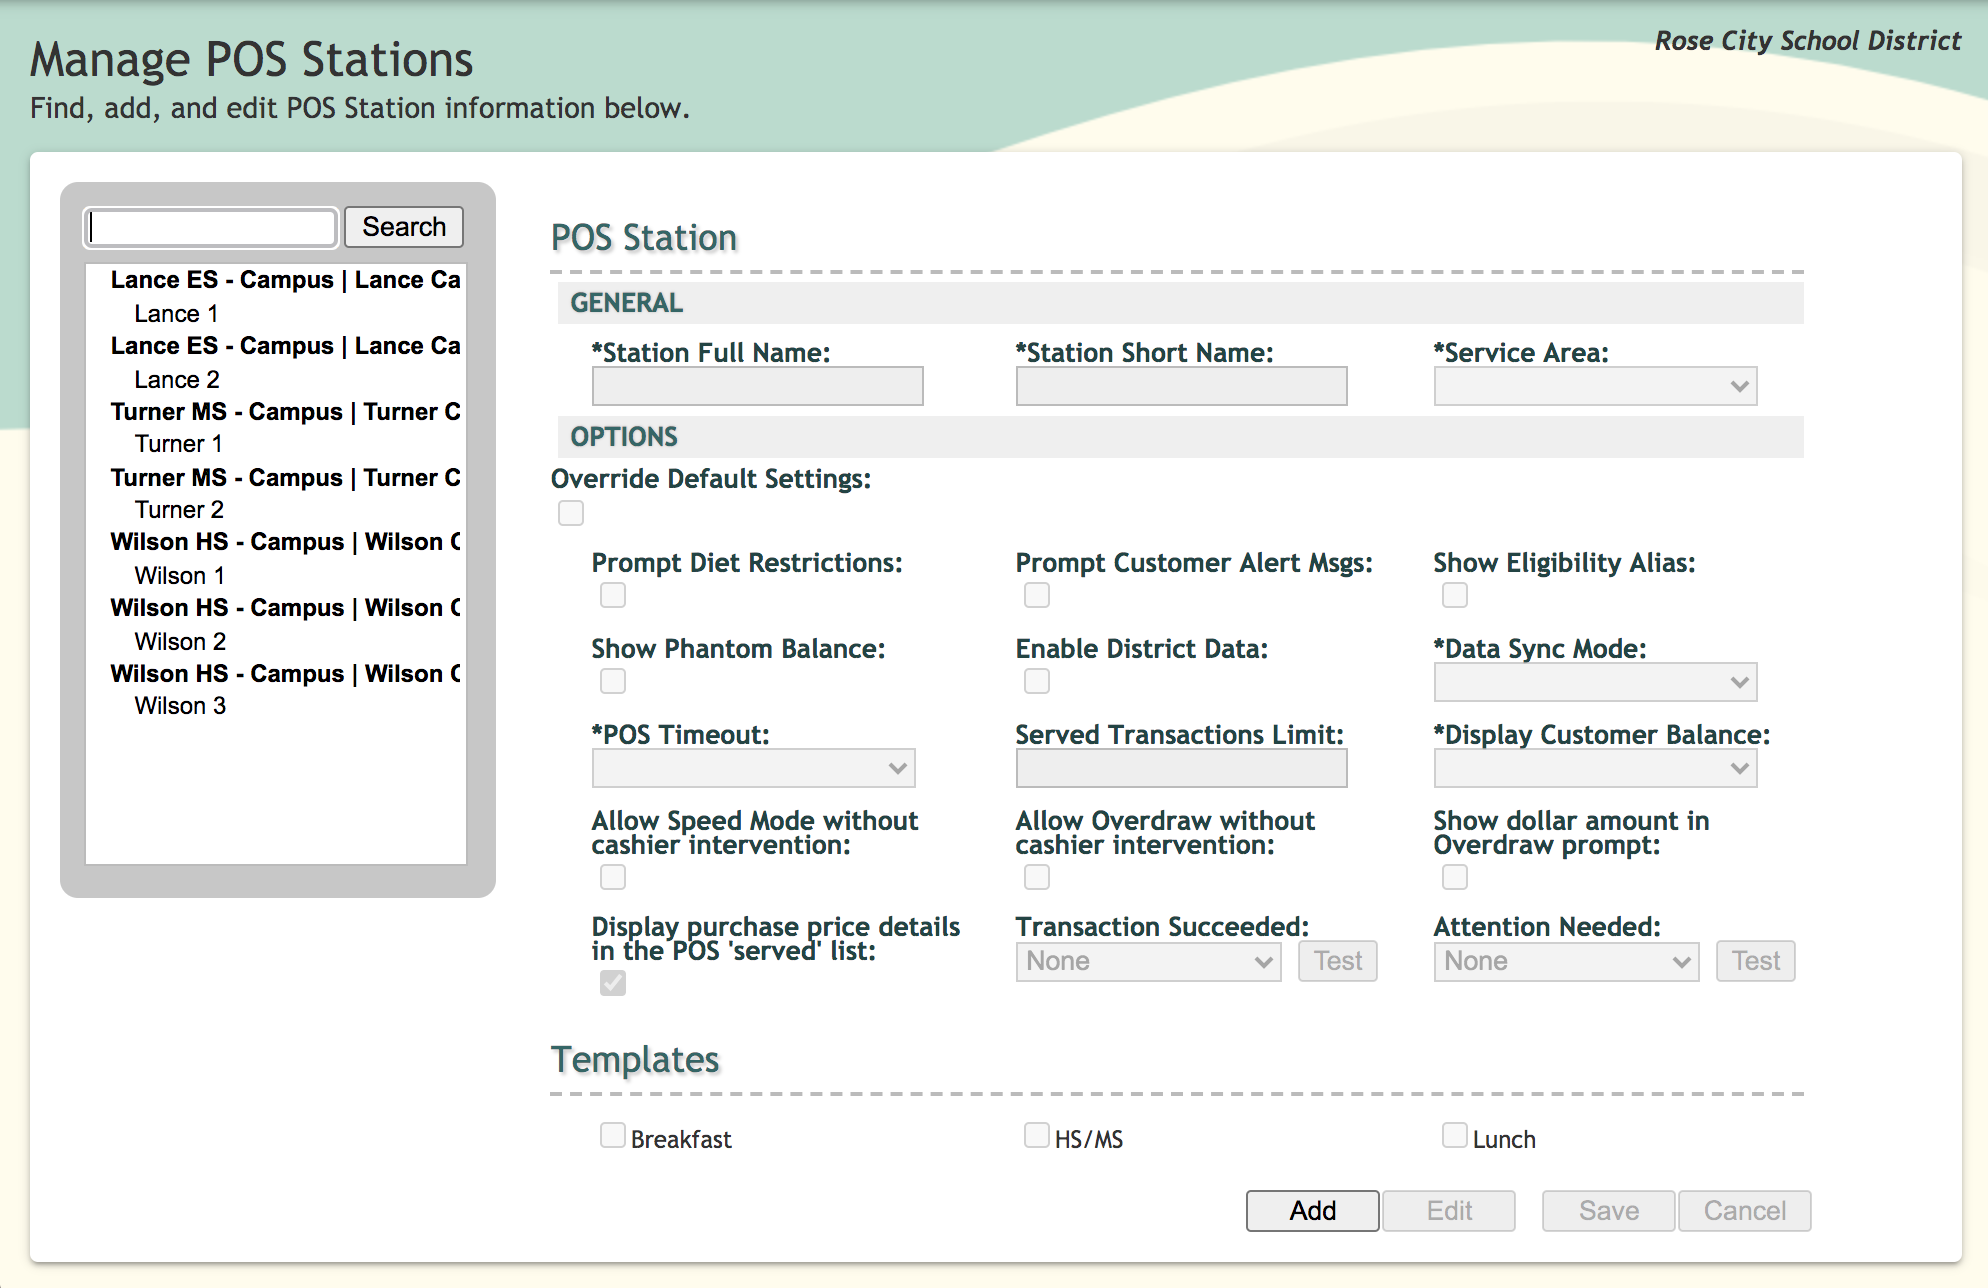Screen dimensions: 1988x1288
Task: Click the Served Transactions Limit field
Action: (x=1181, y=768)
